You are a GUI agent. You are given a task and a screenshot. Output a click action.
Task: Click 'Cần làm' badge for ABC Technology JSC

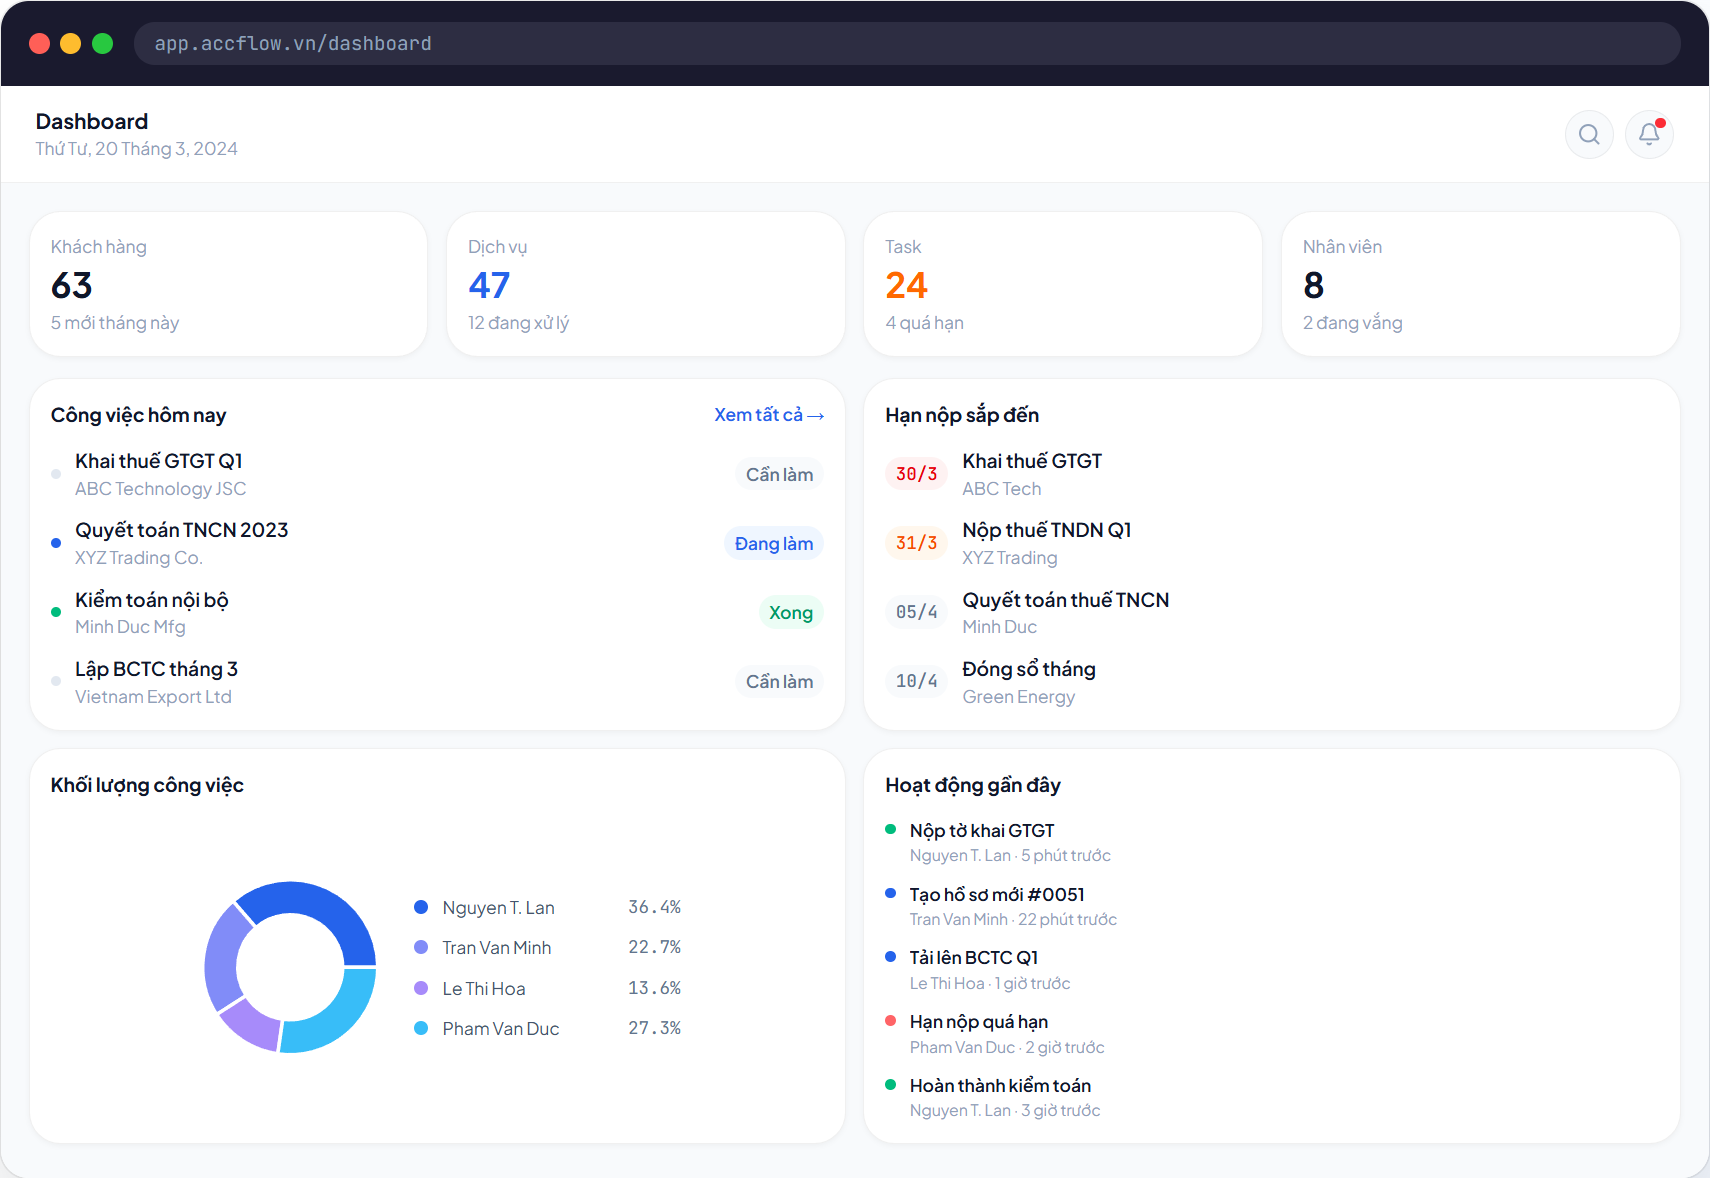(x=779, y=474)
